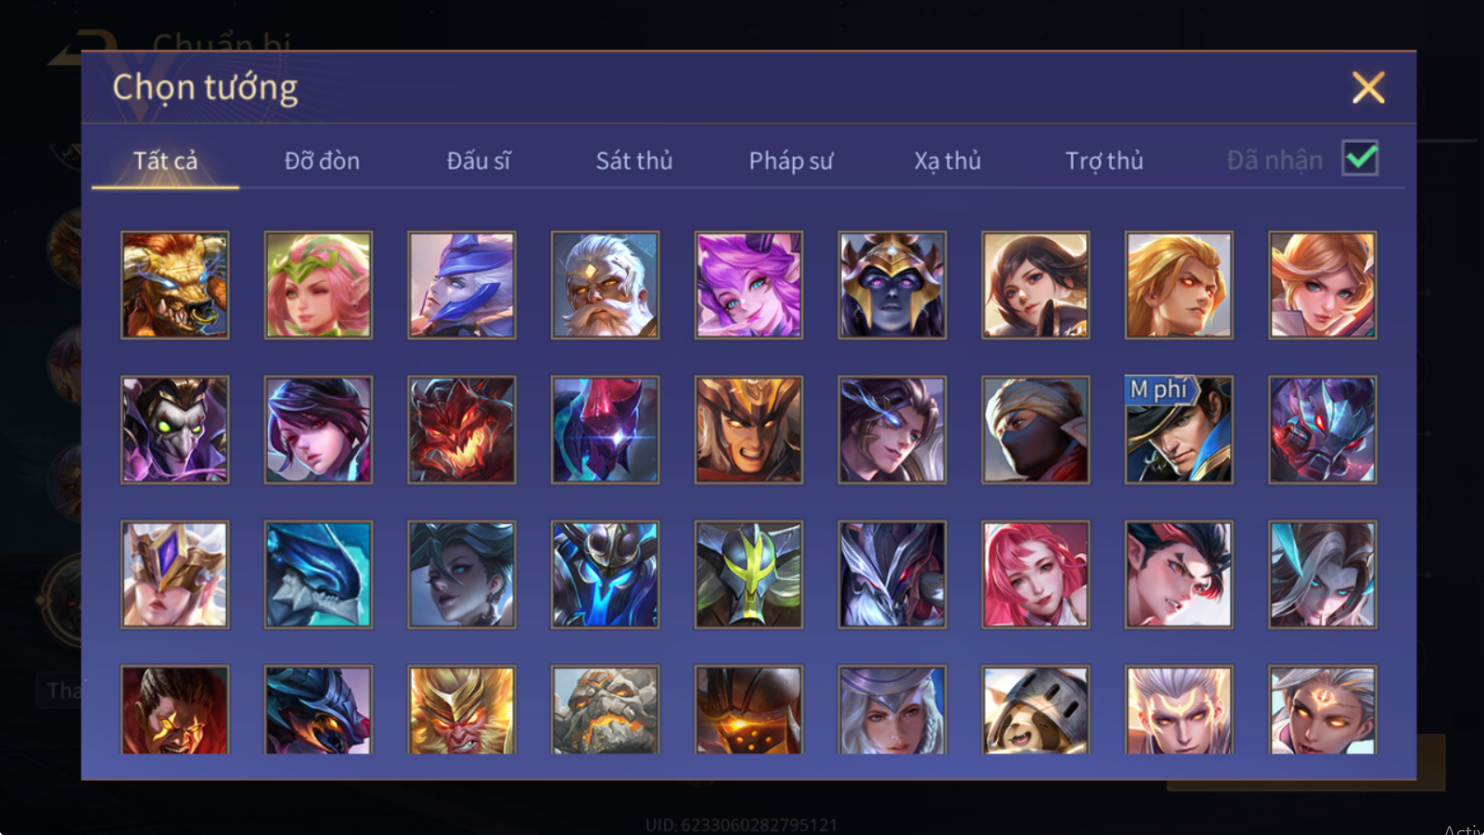1484x835 pixels.
Task: Go back to the 'Tất cả' tab
Action: [x=166, y=160]
